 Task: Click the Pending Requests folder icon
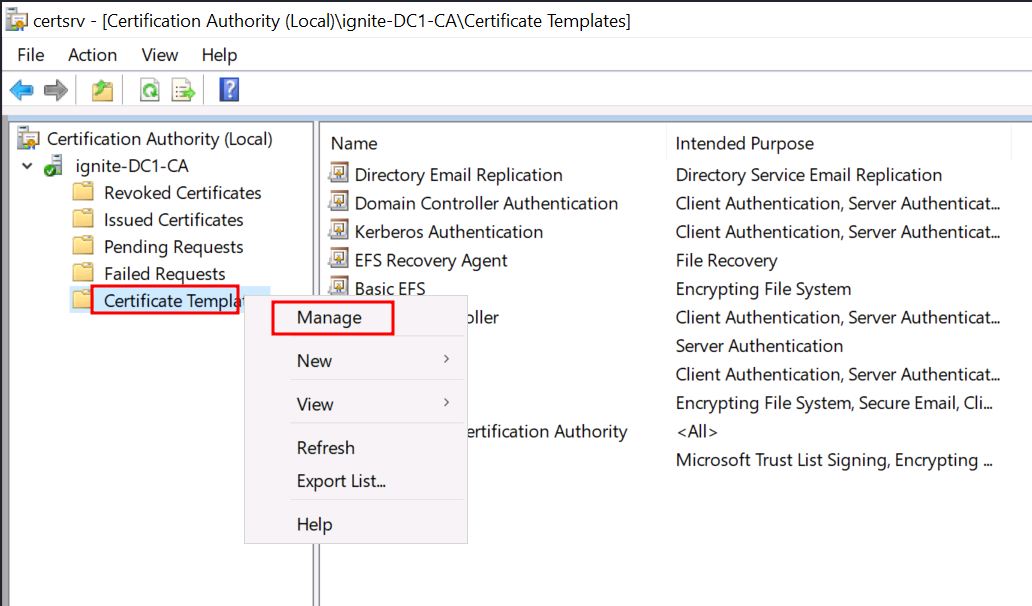[x=83, y=245]
